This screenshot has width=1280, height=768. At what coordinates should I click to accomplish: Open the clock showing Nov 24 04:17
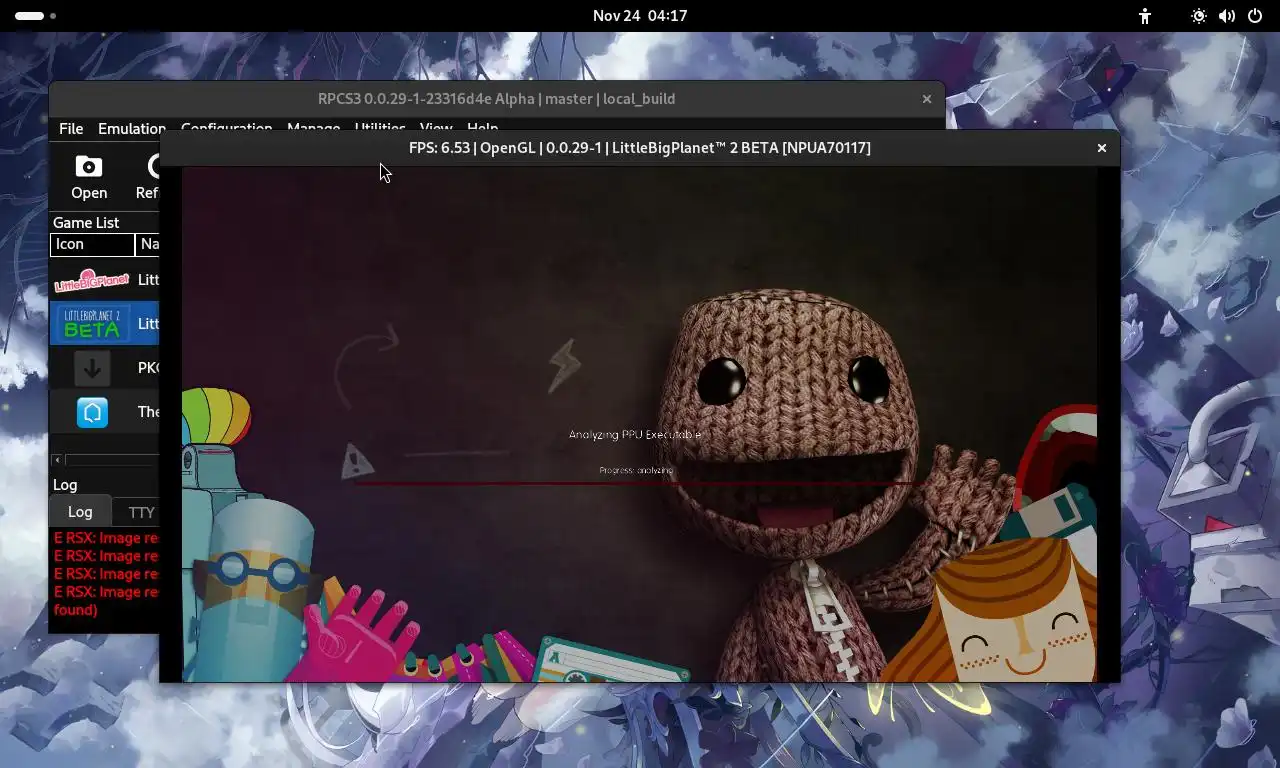tap(639, 16)
